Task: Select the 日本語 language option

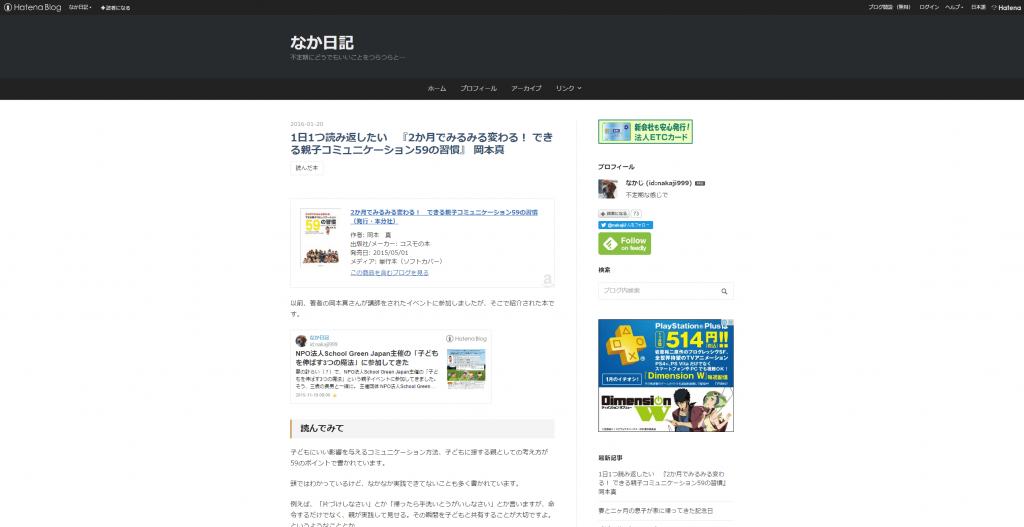Action: tap(978, 7)
